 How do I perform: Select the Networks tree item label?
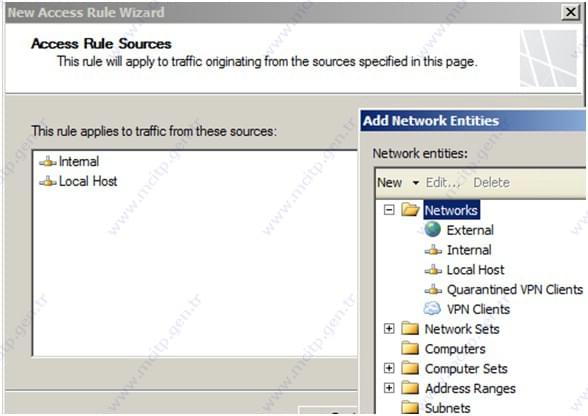(x=451, y=210)
